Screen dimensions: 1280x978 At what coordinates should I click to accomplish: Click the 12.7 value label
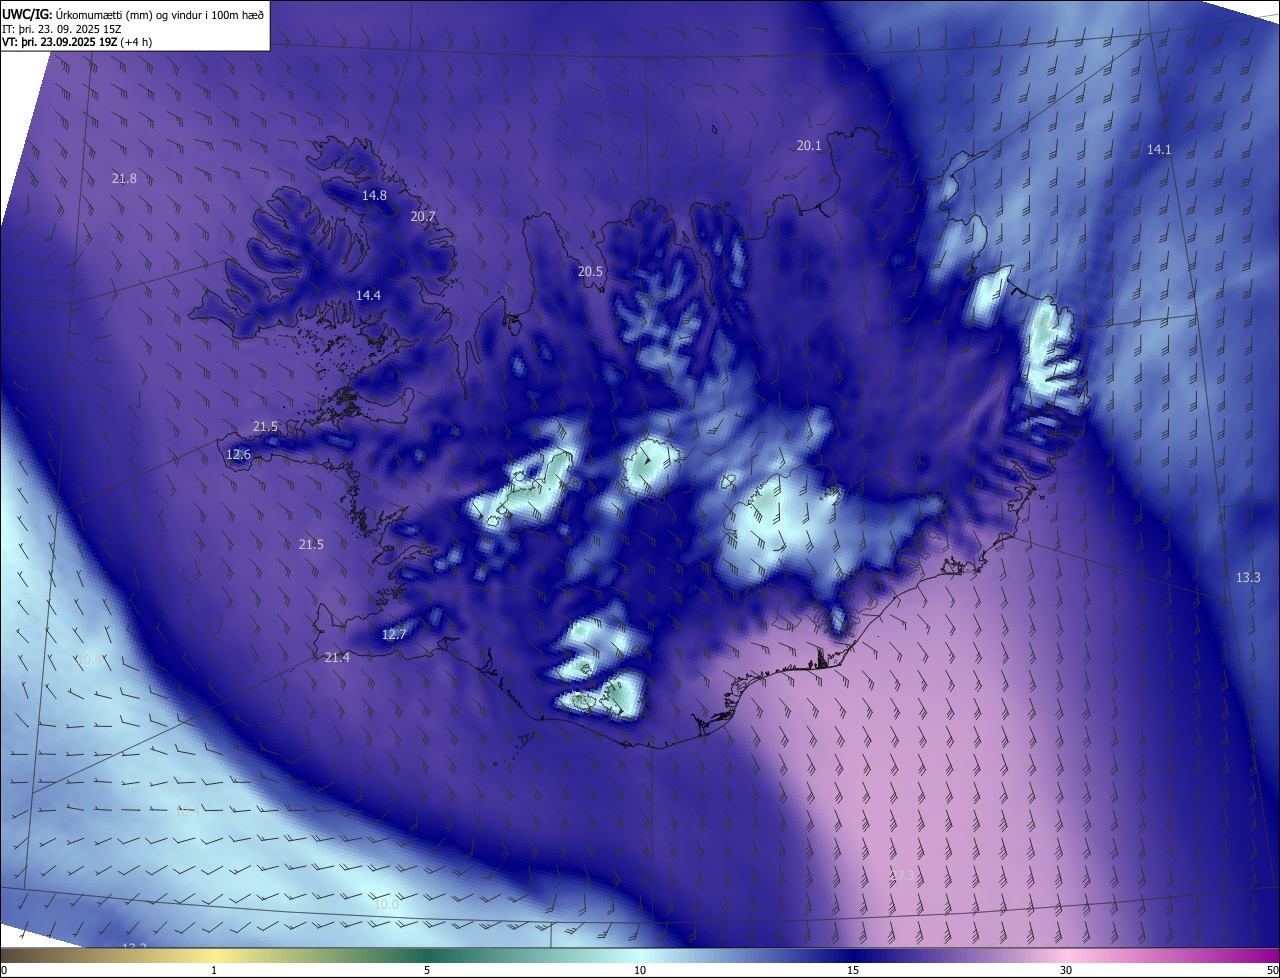(x=394, y=634)
